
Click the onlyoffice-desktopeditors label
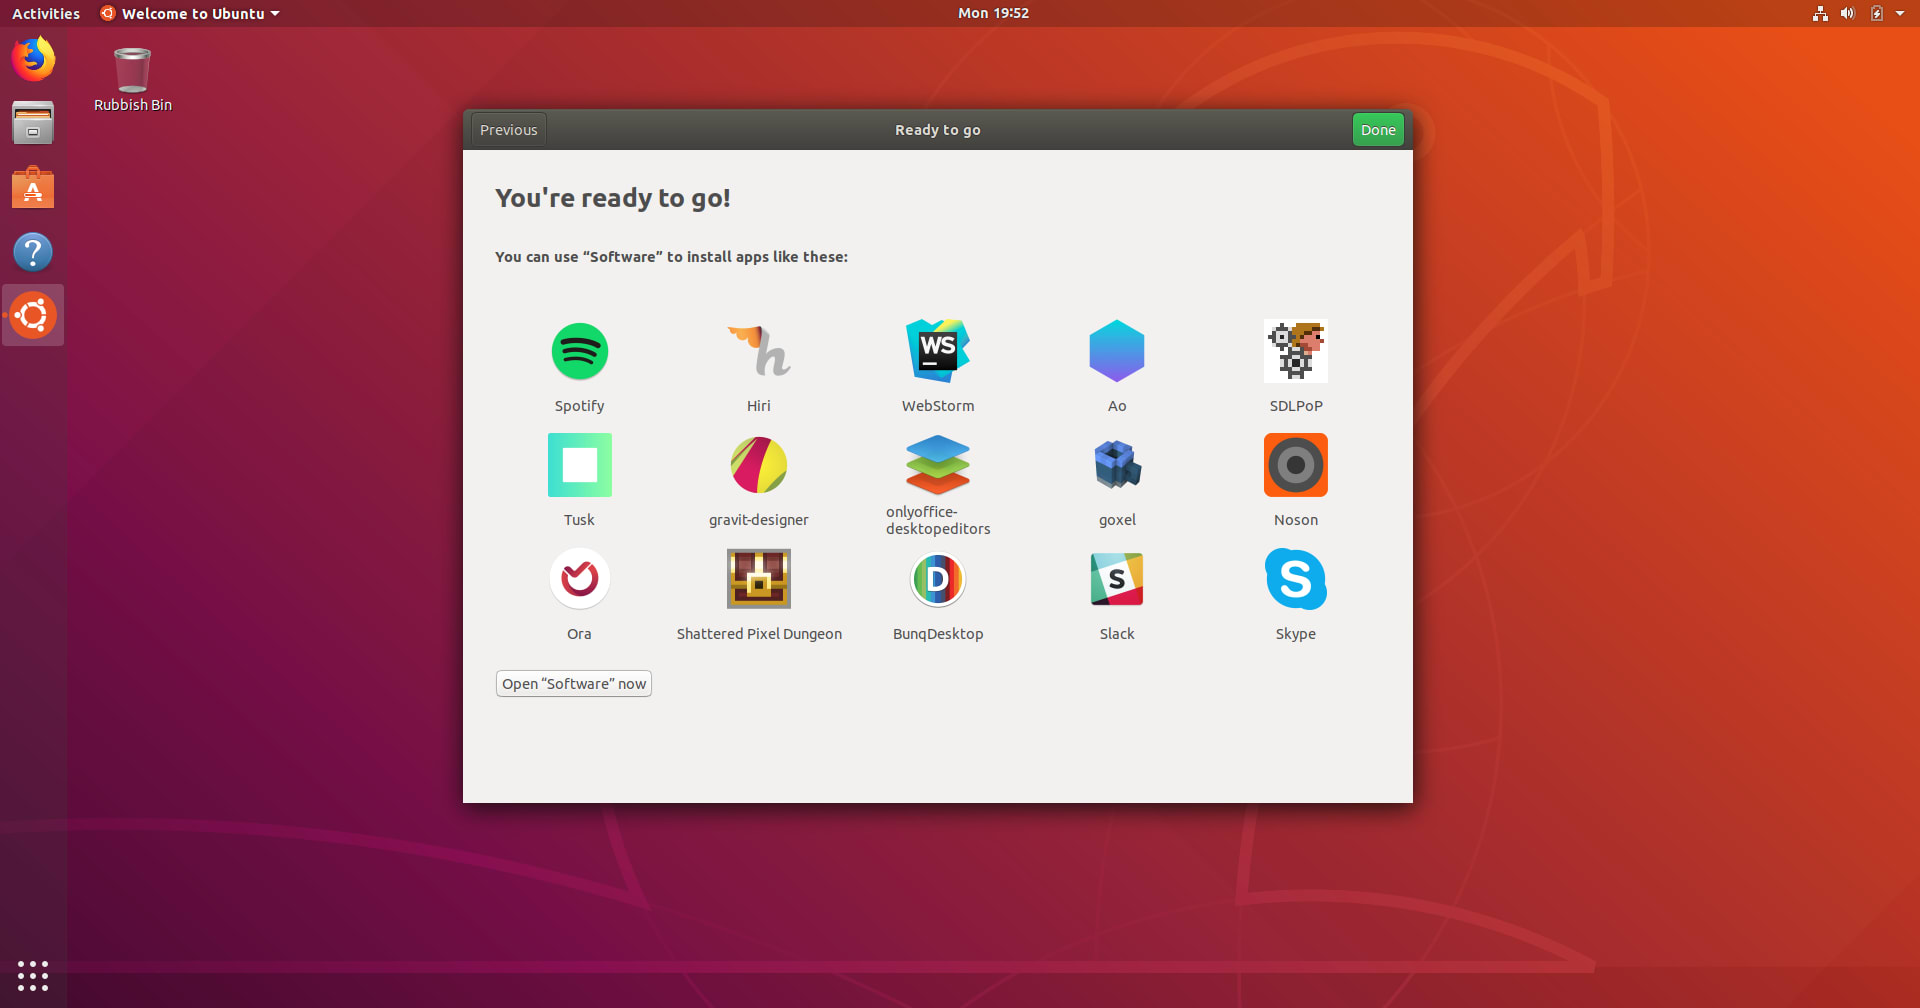938,520
